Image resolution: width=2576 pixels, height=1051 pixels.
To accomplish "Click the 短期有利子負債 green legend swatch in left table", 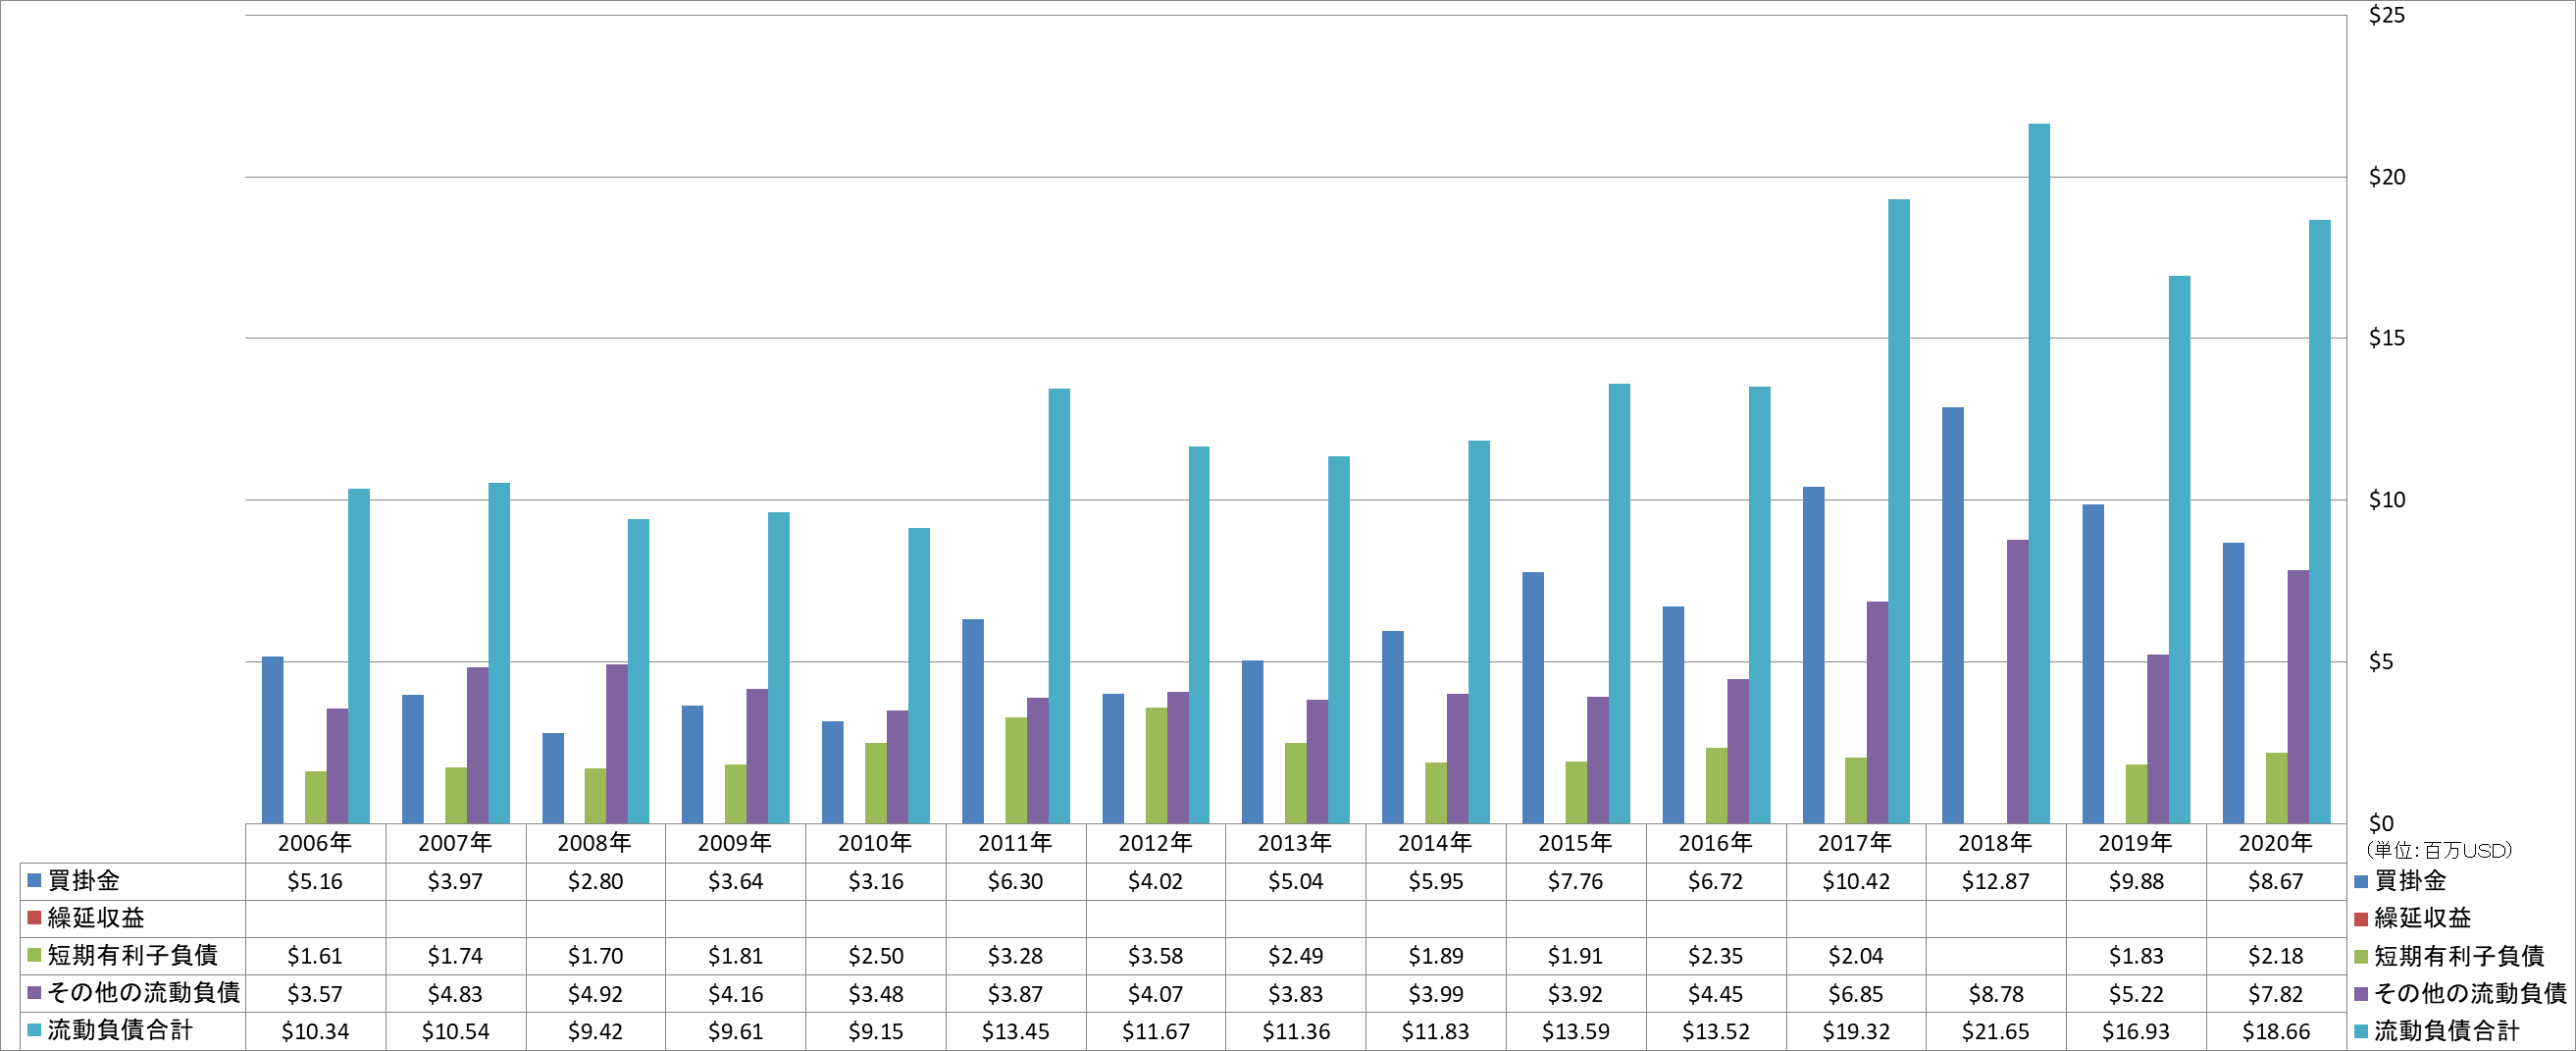I will coord(34,956).
